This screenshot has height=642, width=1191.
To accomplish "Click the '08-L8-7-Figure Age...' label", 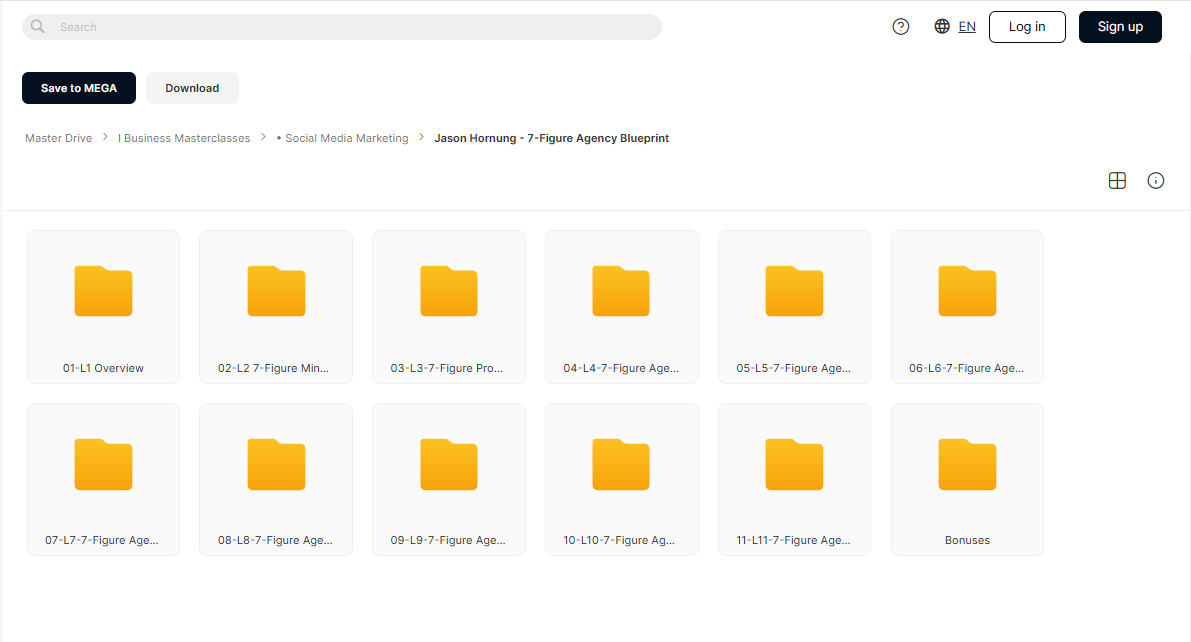I will pos(276,540).
